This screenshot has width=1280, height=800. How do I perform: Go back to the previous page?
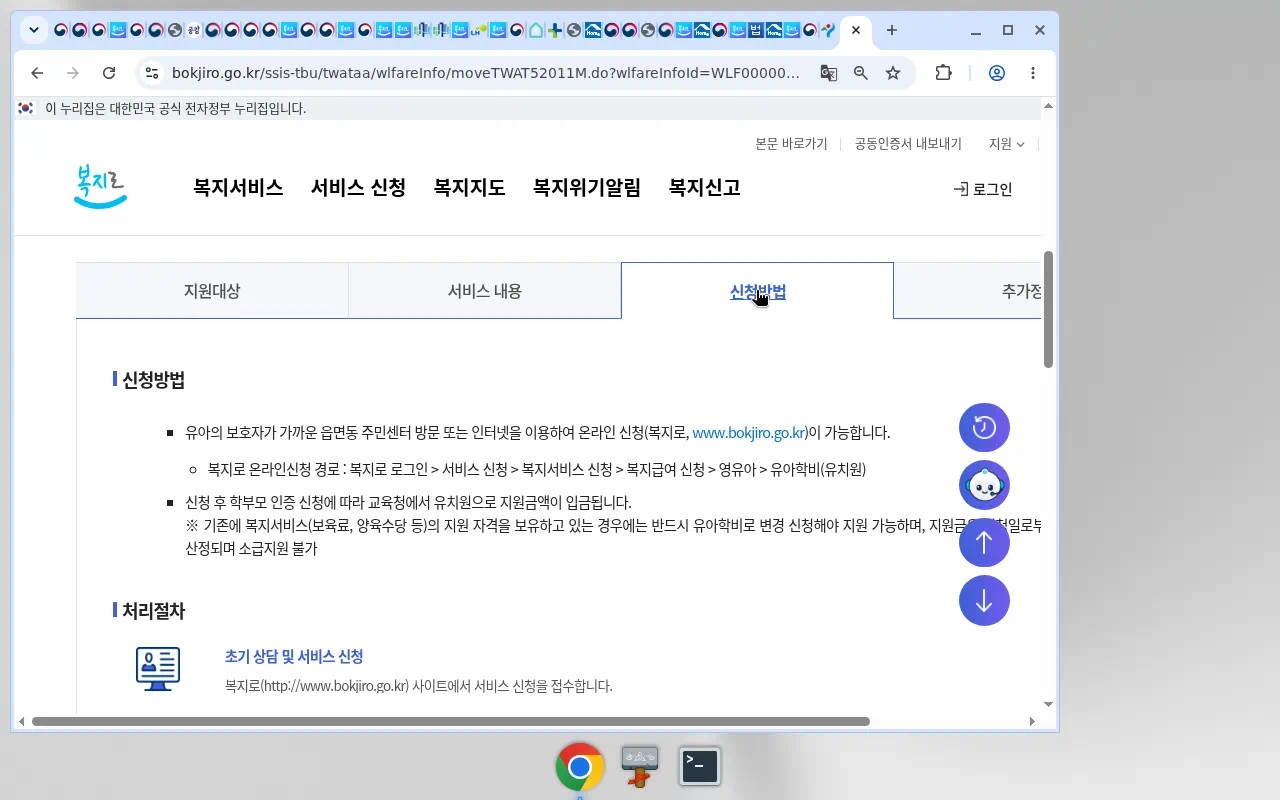coord(37,73)
